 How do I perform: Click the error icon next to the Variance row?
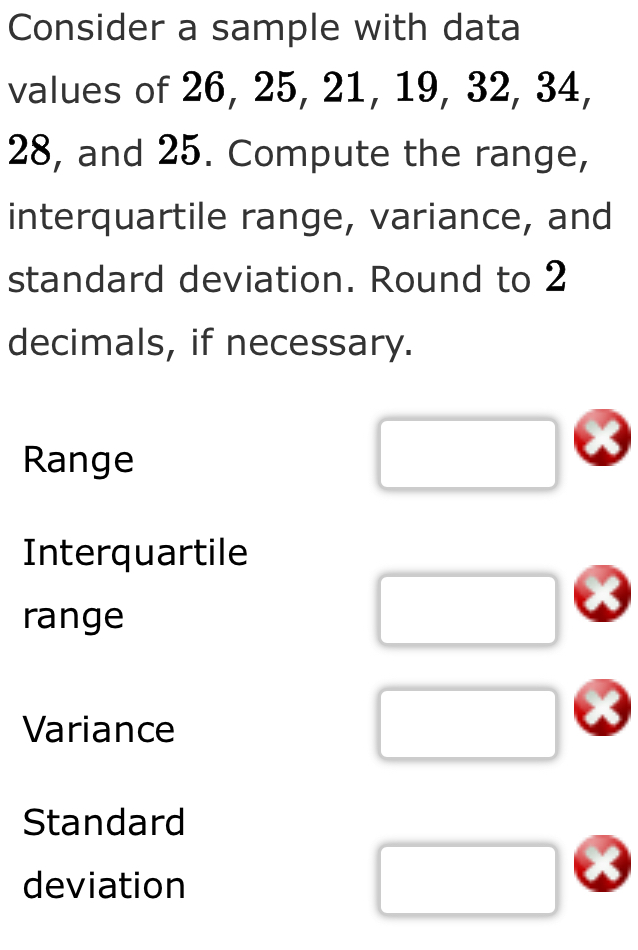(x=602, y=708)
